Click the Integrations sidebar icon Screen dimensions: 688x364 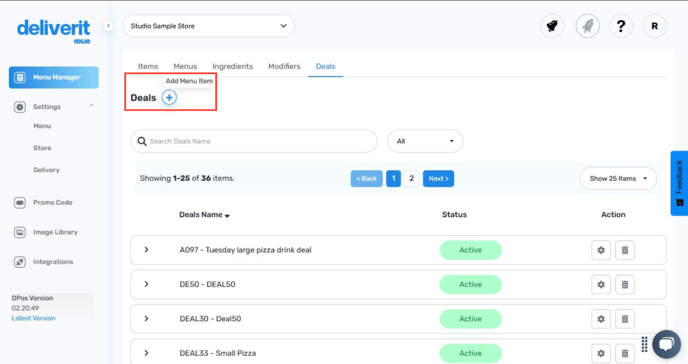20,262
